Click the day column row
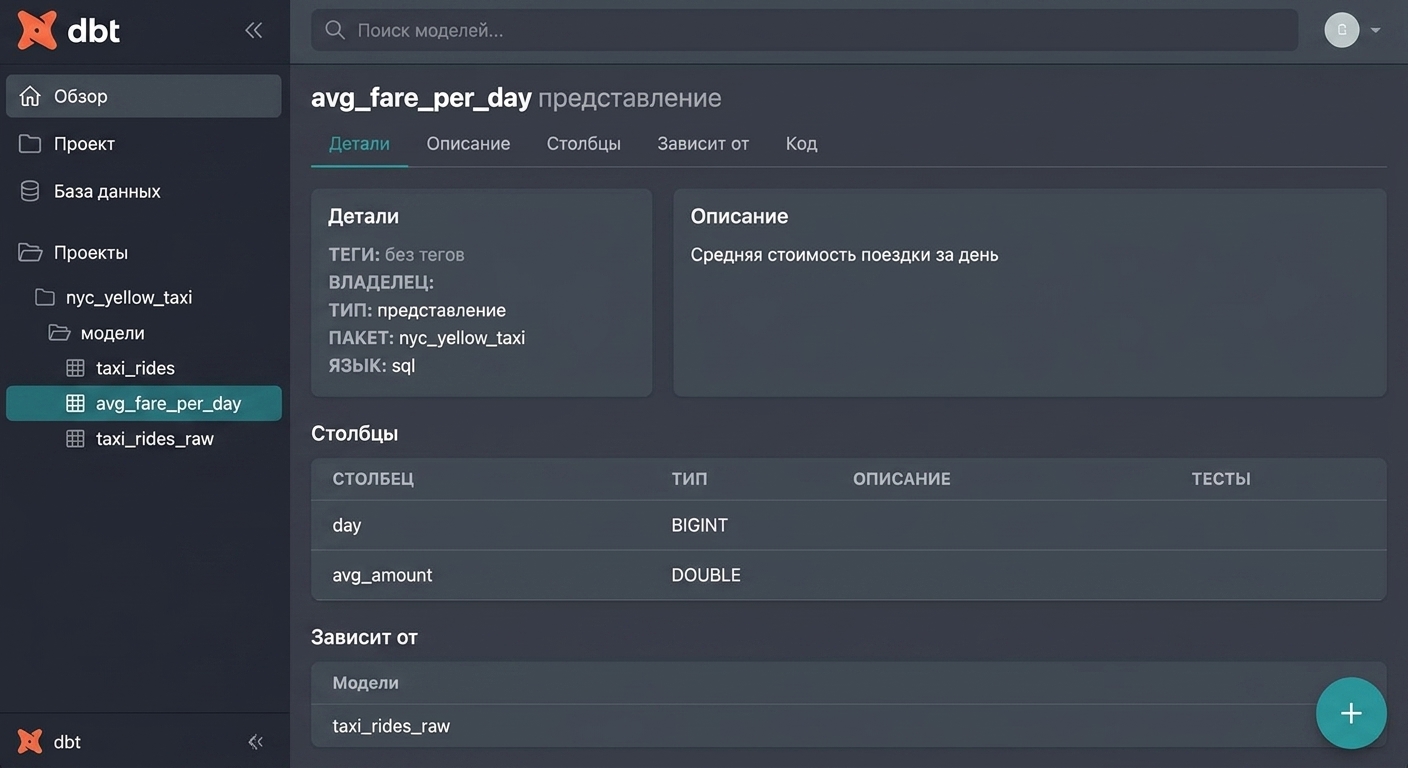This screenshot has width=1408, height=768. click(x=848, y=525)
